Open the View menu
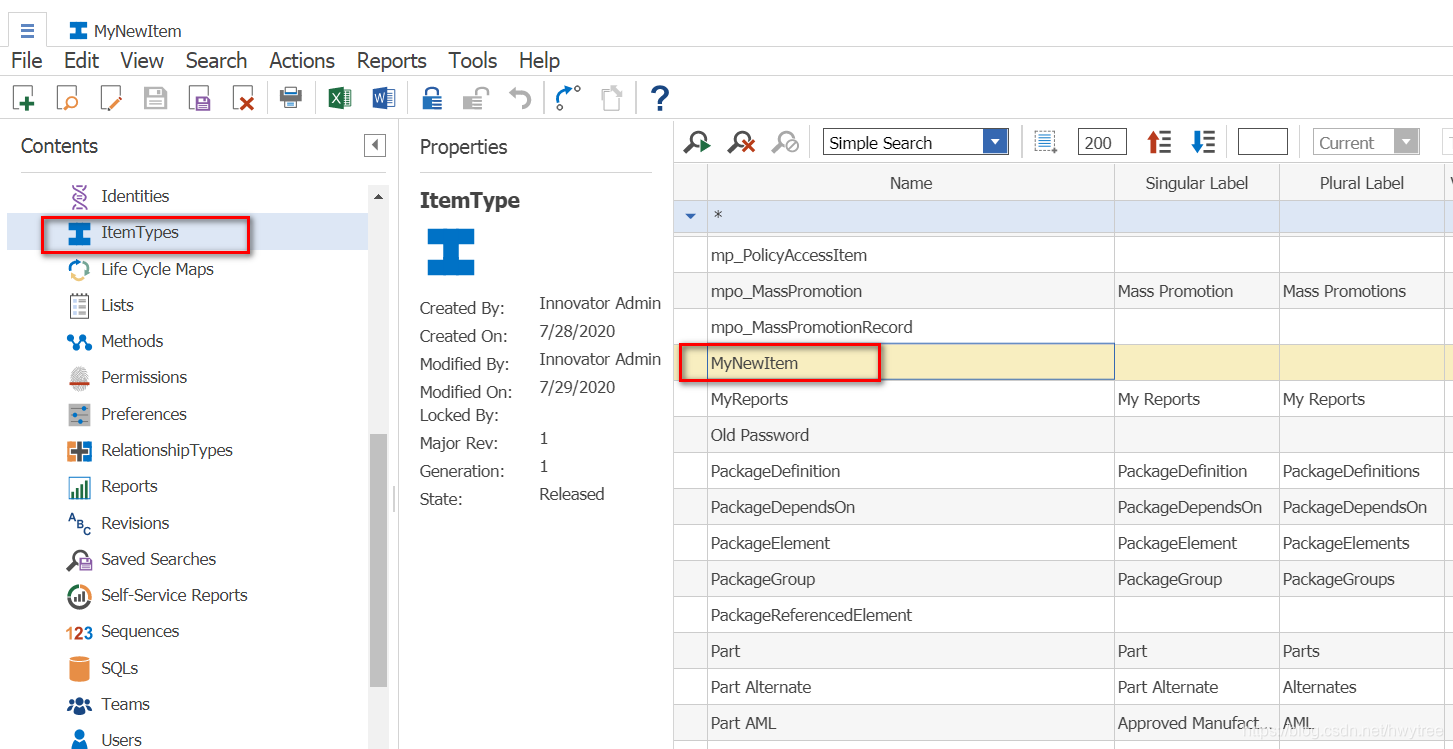This screenshot has height=749, width=1453. click(142, 61)
